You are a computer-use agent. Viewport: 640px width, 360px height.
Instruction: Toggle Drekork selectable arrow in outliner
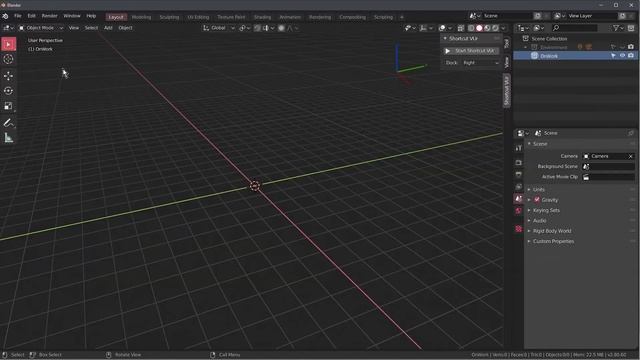coord(613,56)
